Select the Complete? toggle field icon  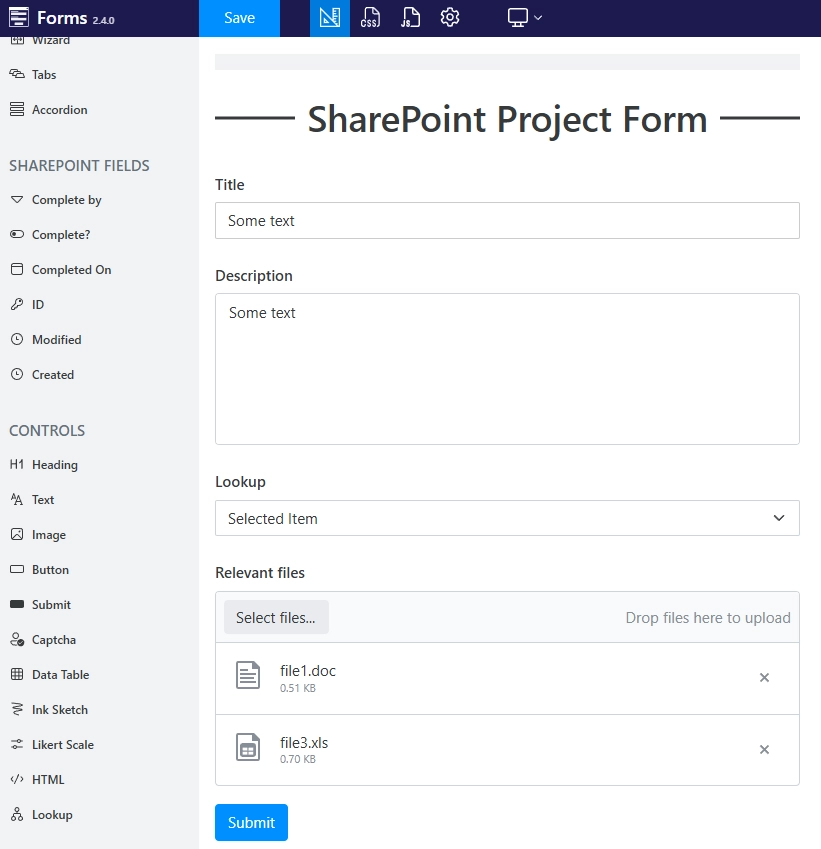(x=17, y=234)
